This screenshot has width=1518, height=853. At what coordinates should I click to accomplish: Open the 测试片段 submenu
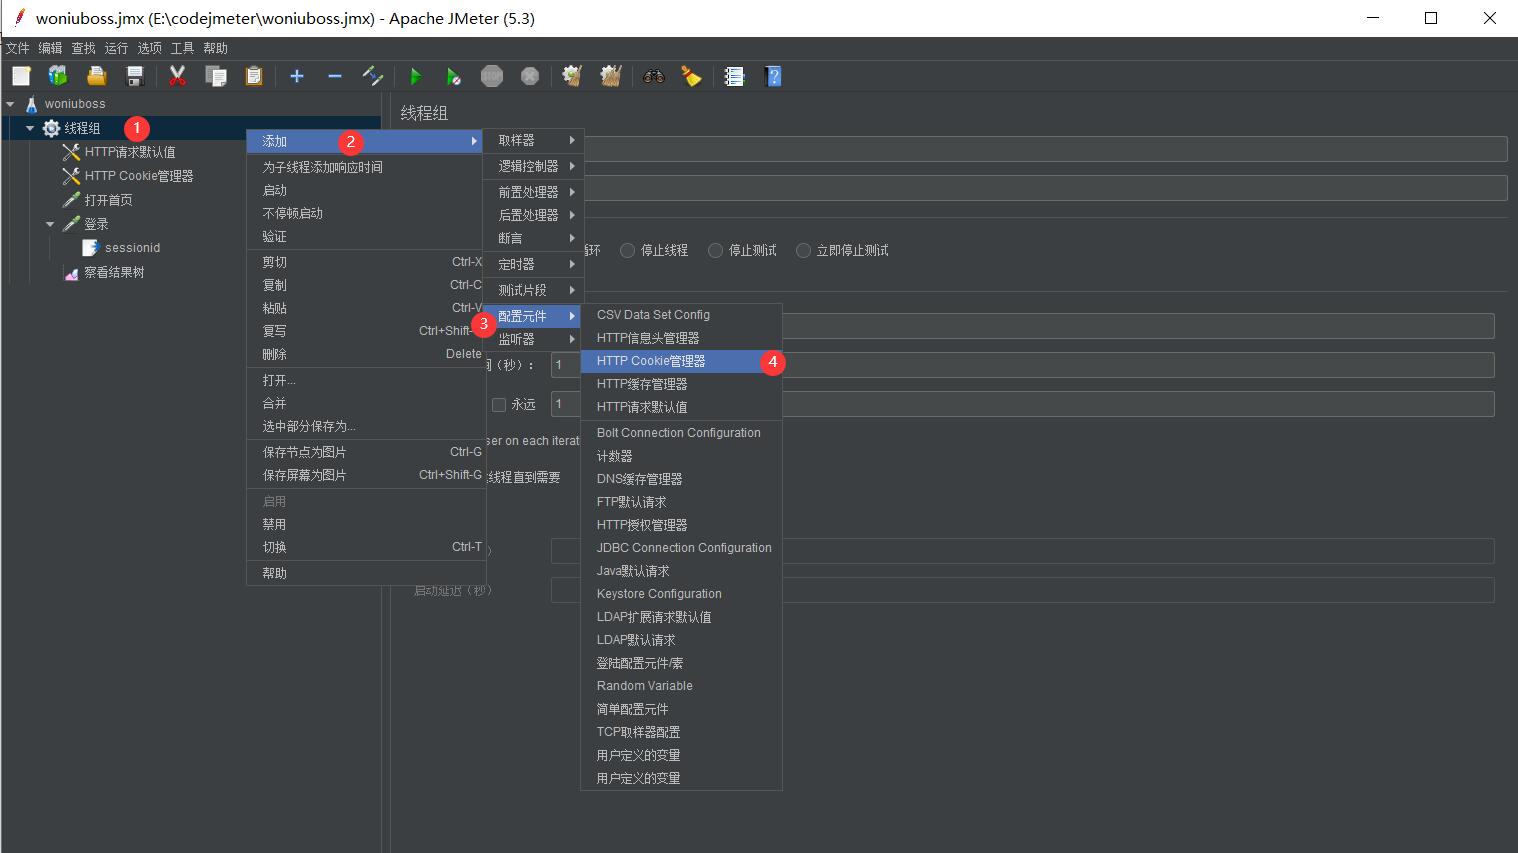tap(533, 290)
